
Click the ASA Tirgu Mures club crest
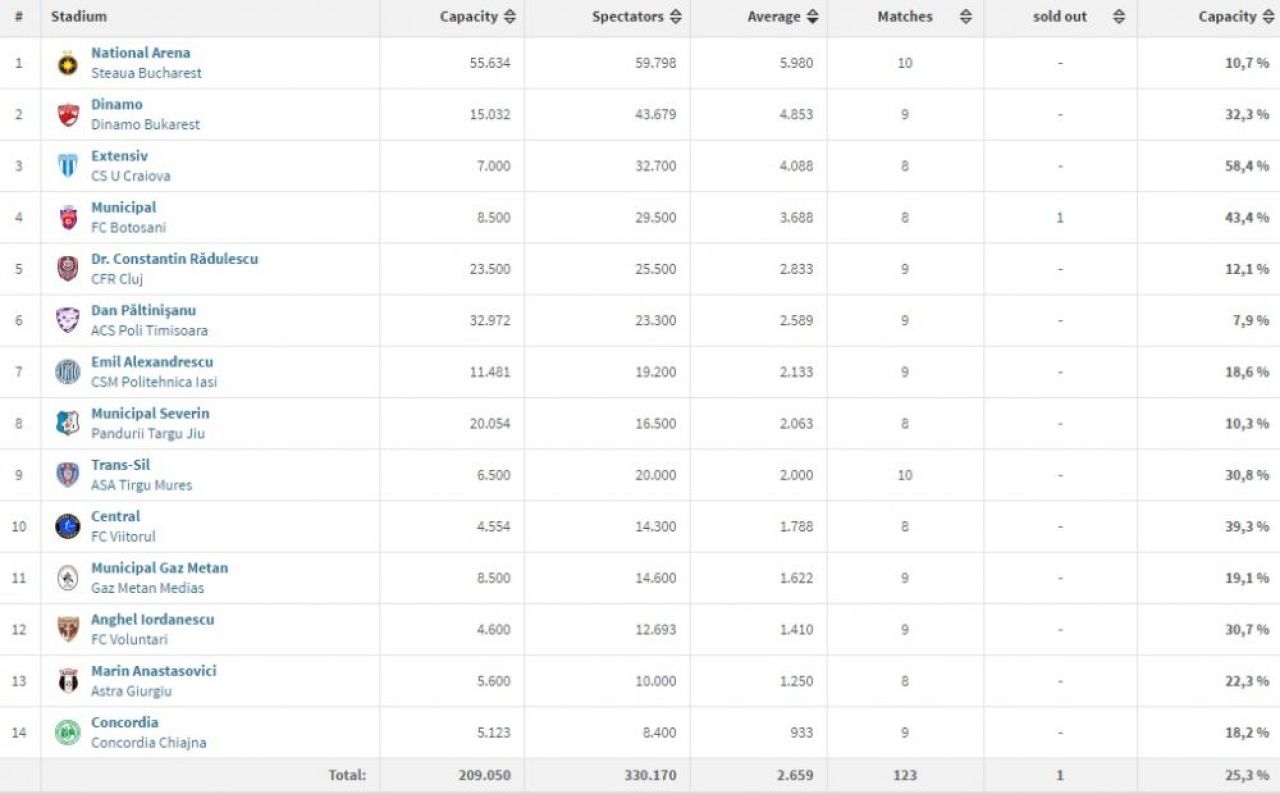click(68, 475)
